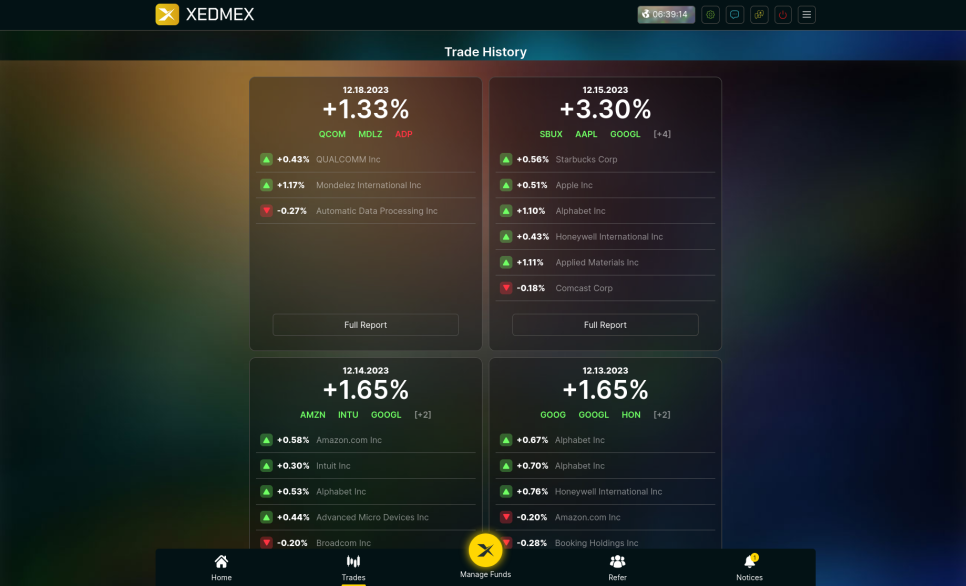Click the QCOM ticker label

[x=332, y=134]
